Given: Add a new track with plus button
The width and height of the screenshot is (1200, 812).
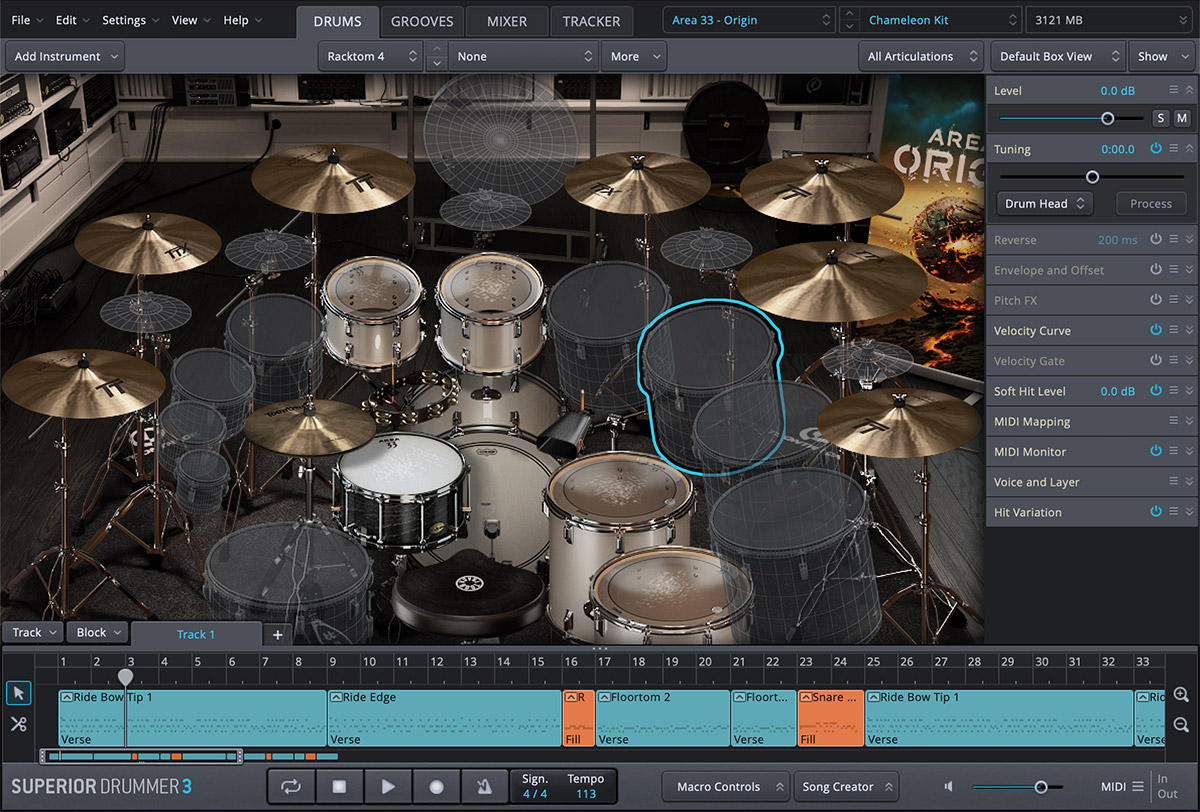Looking at the screenshot, I should tap(277, 634).
